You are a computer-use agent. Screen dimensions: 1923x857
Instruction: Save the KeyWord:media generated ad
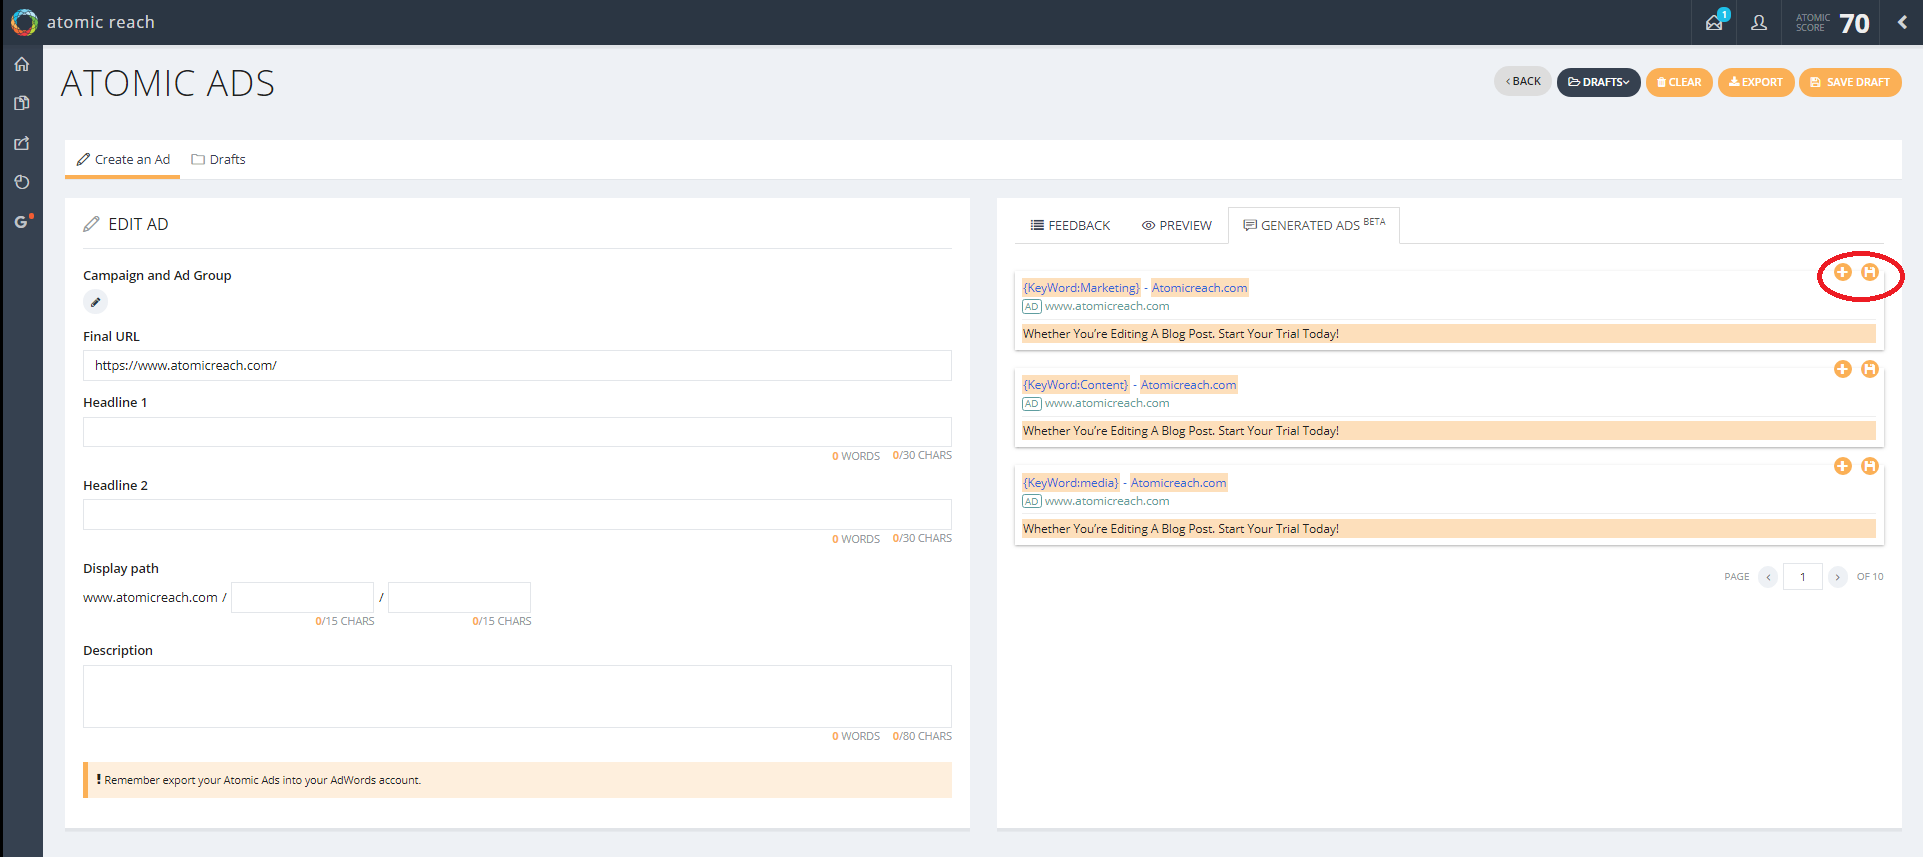point(1870,466)
